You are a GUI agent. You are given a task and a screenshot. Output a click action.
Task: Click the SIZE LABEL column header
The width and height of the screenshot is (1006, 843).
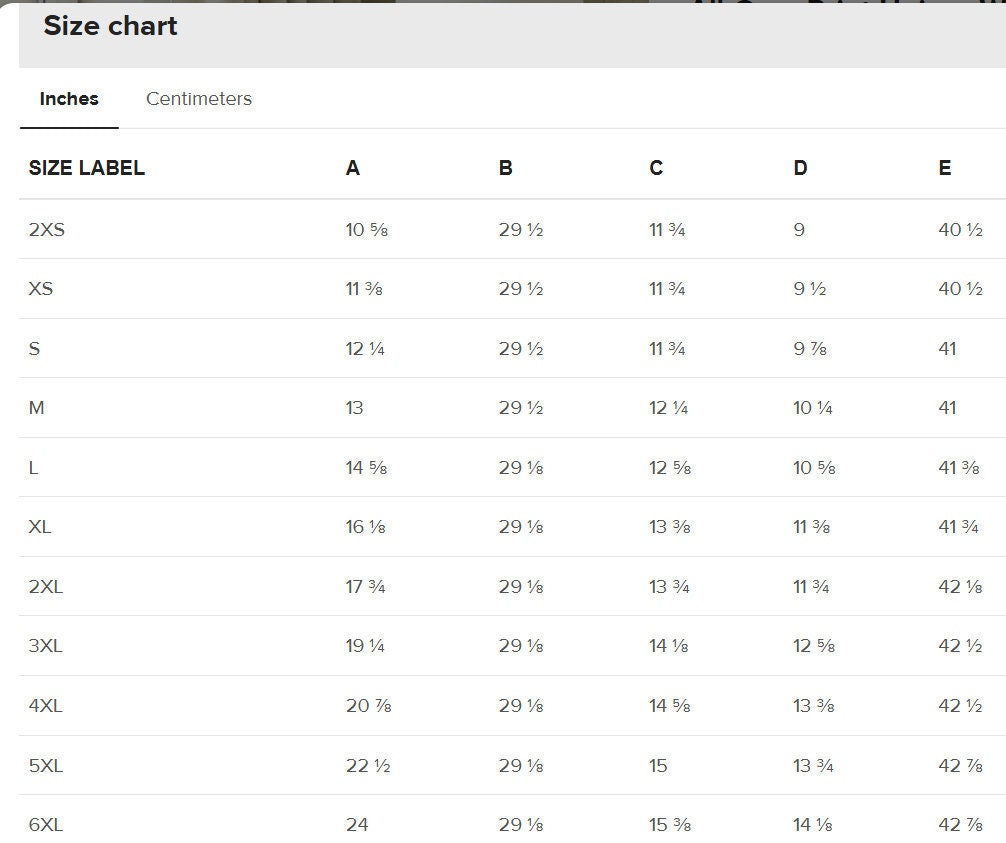(86, 168)
